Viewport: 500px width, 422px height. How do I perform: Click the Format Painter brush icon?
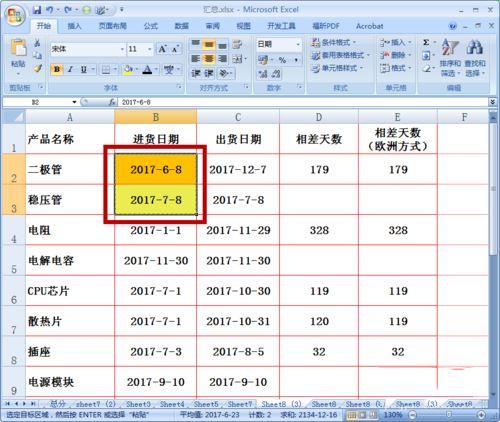point(38,68)
